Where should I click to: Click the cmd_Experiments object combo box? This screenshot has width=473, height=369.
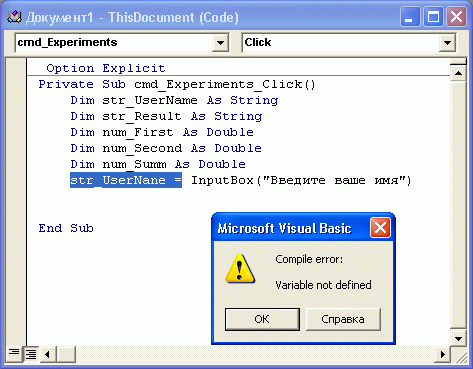(x=122, y=43)
